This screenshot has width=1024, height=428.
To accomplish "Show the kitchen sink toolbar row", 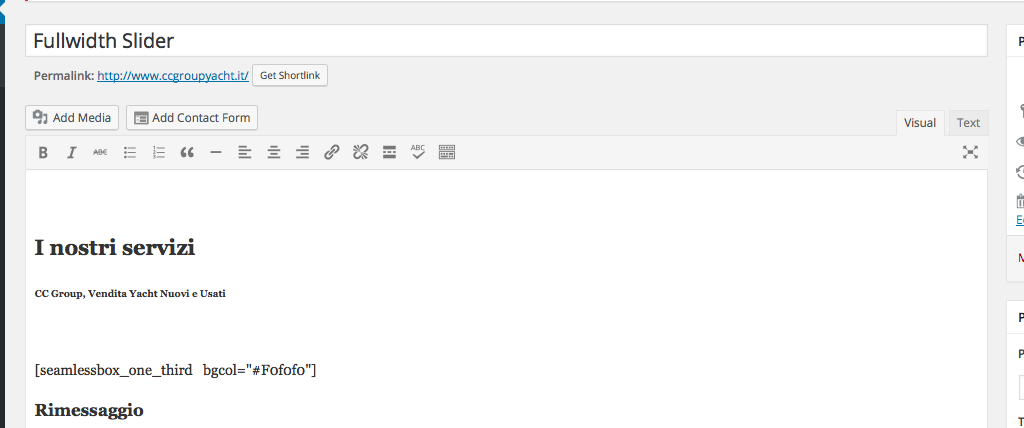I will 447,153.
